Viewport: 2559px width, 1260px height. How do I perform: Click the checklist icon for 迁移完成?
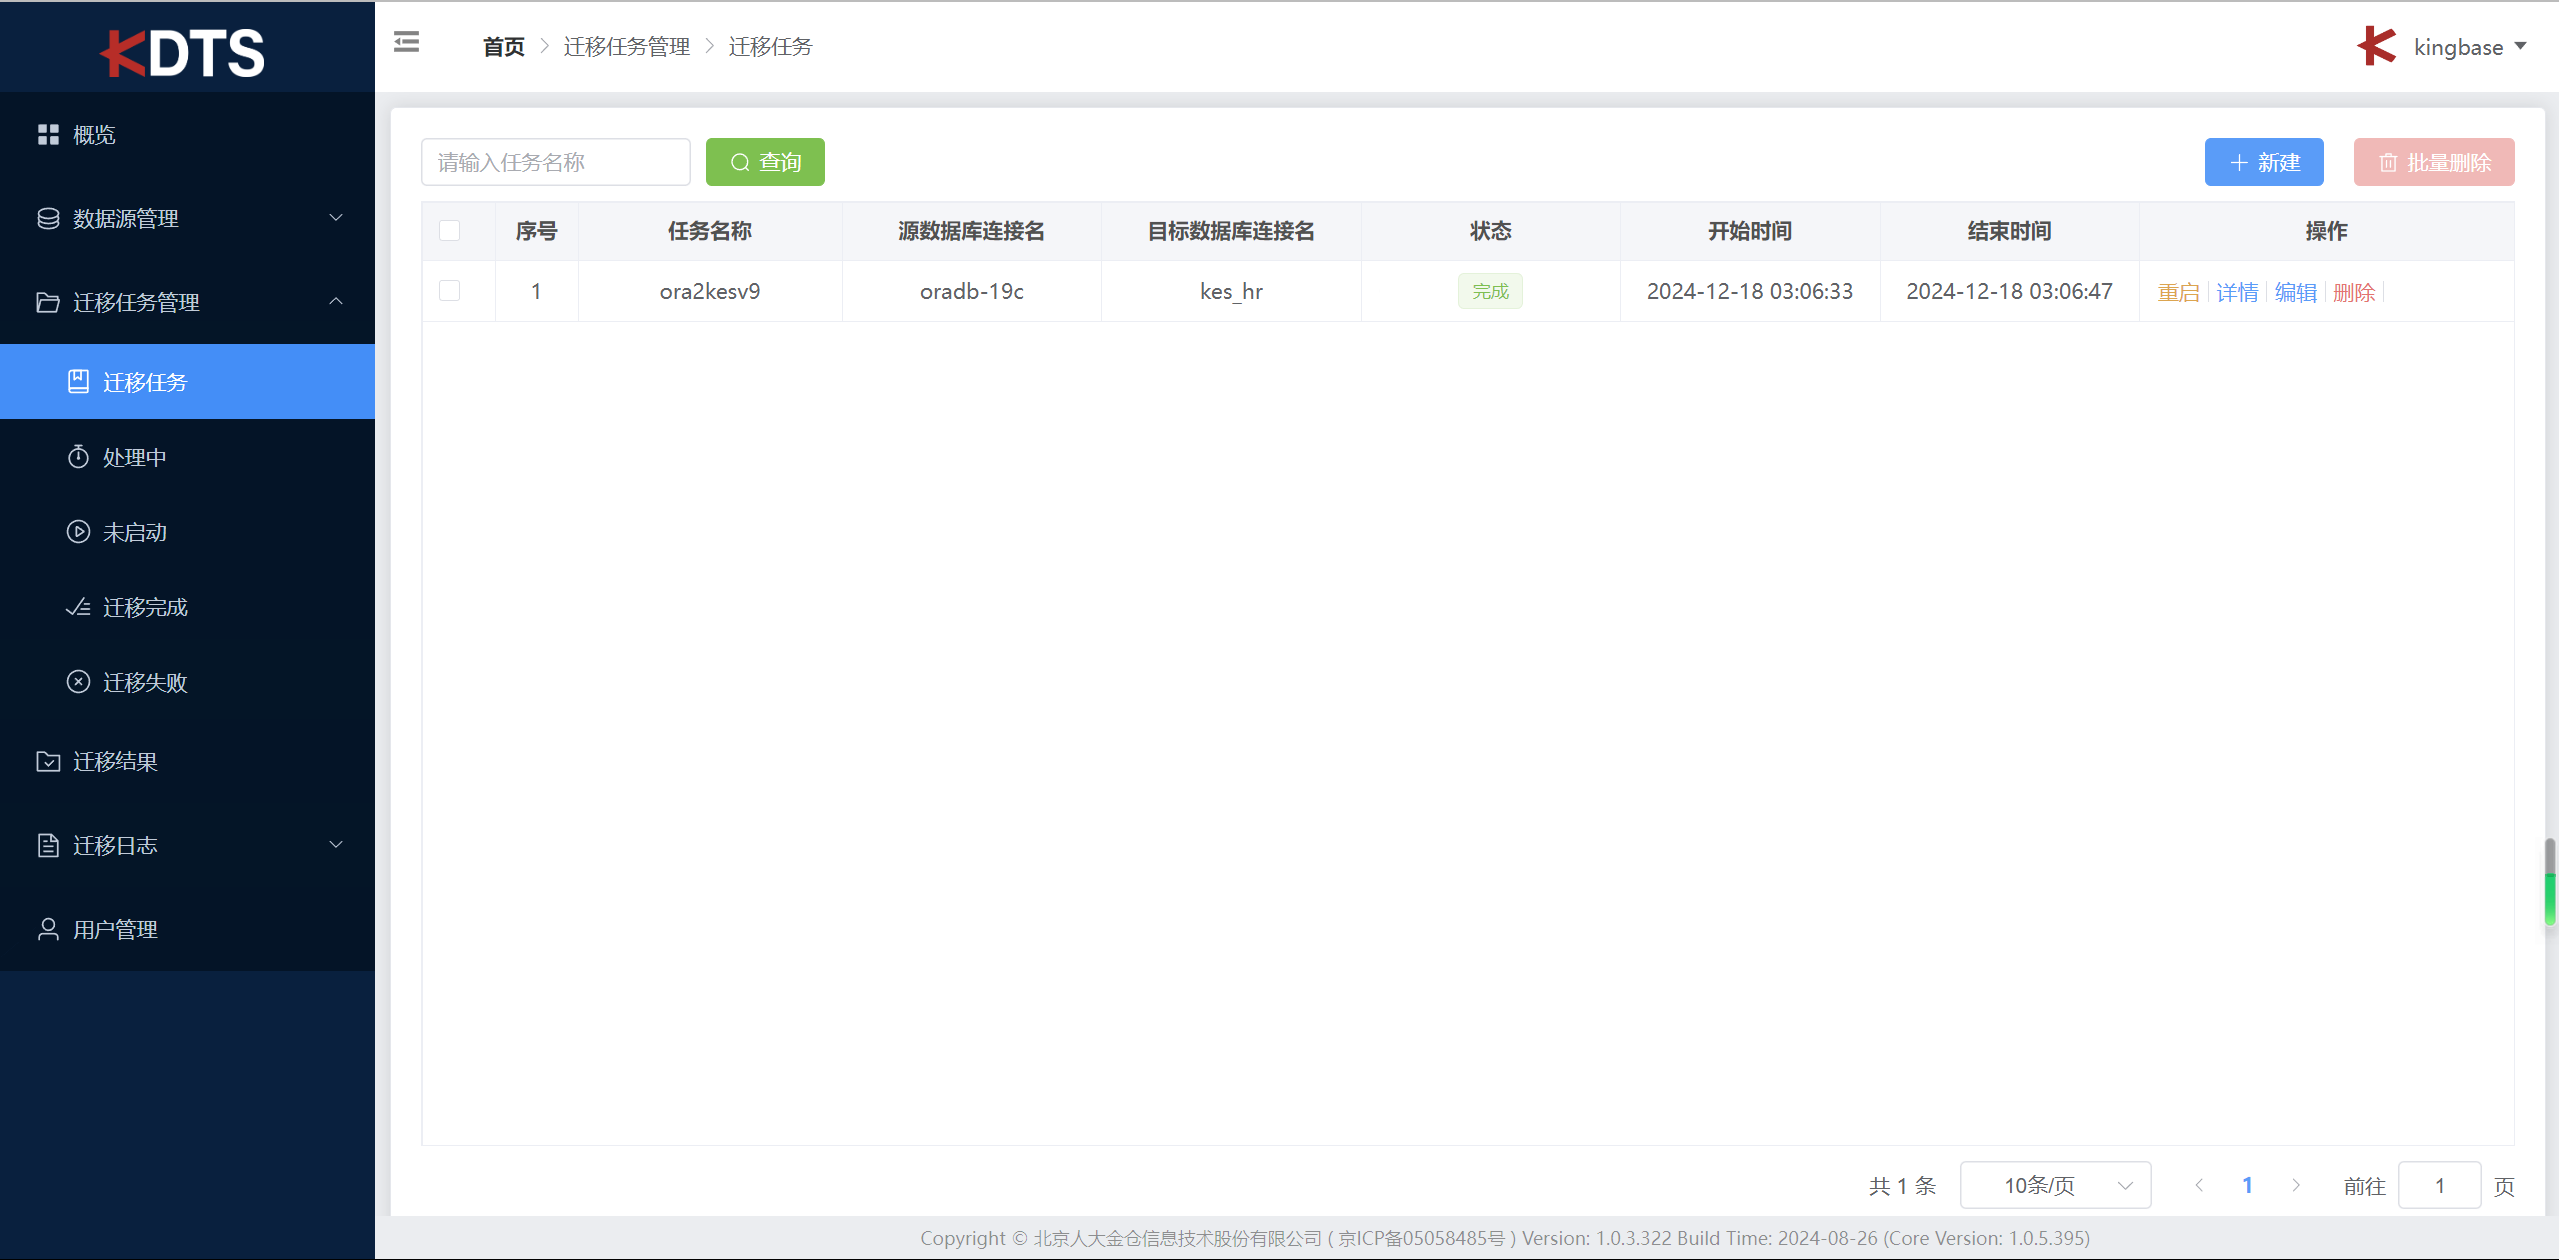[78, 607]
